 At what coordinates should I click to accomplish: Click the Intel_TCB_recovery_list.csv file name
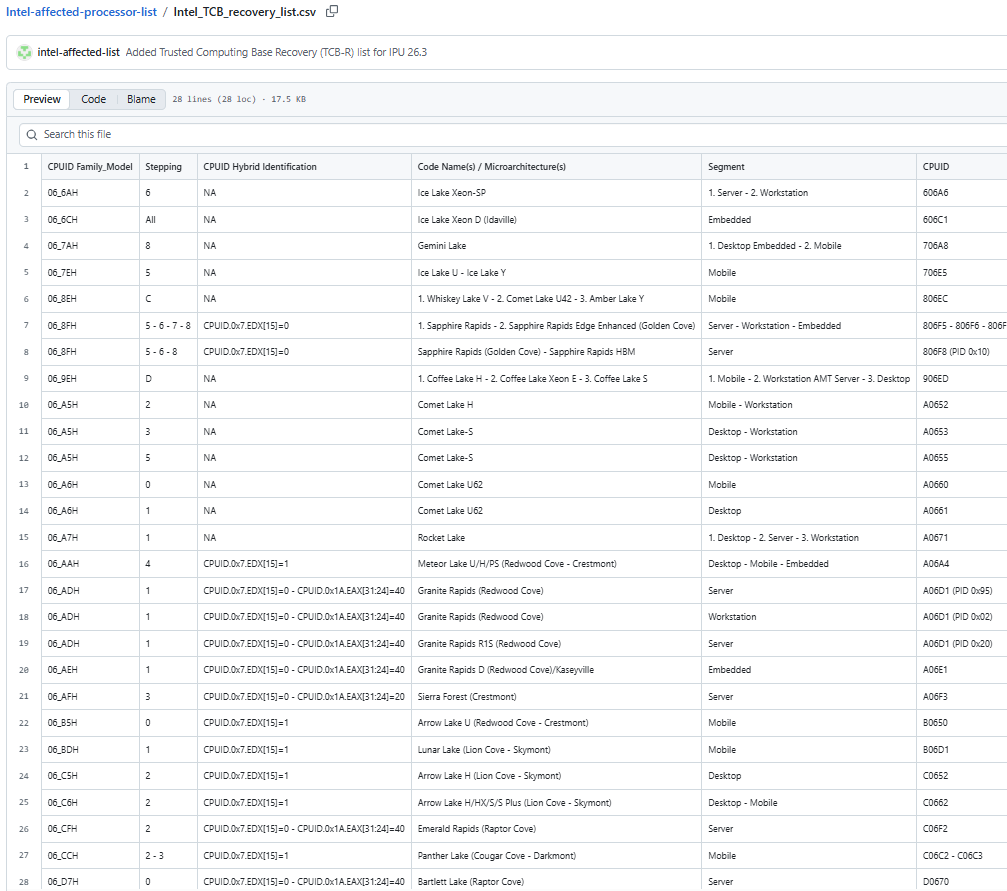coord(245,12)
